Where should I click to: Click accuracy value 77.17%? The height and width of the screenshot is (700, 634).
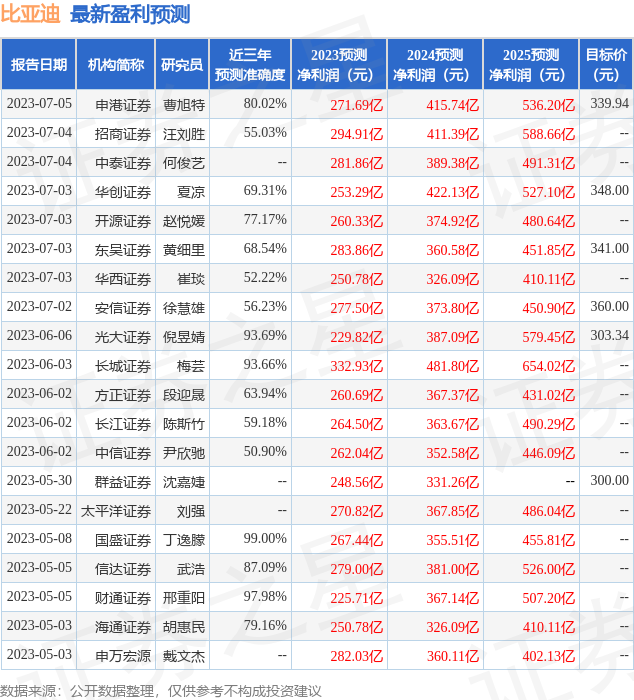[265, 220]
